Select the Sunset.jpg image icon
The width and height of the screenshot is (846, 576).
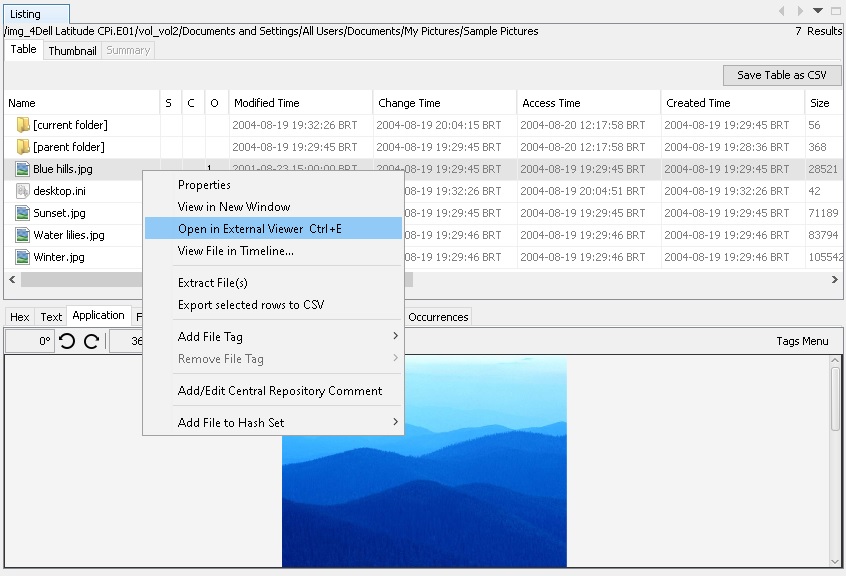(23, 213)
